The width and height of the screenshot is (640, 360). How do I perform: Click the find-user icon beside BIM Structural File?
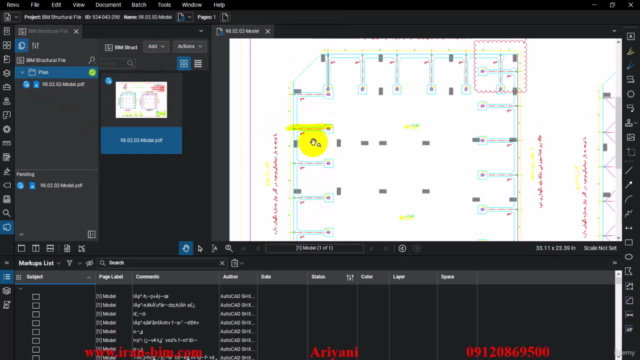point(91,60)
